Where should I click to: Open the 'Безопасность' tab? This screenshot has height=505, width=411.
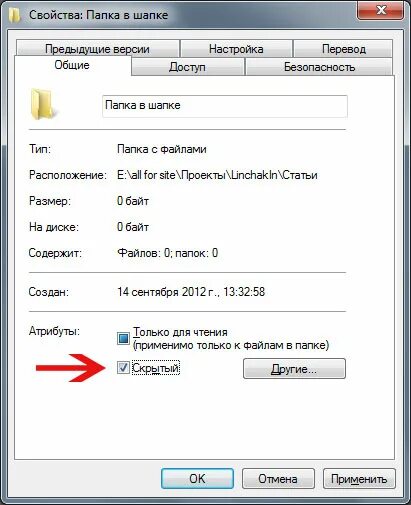tap(319, 67)
